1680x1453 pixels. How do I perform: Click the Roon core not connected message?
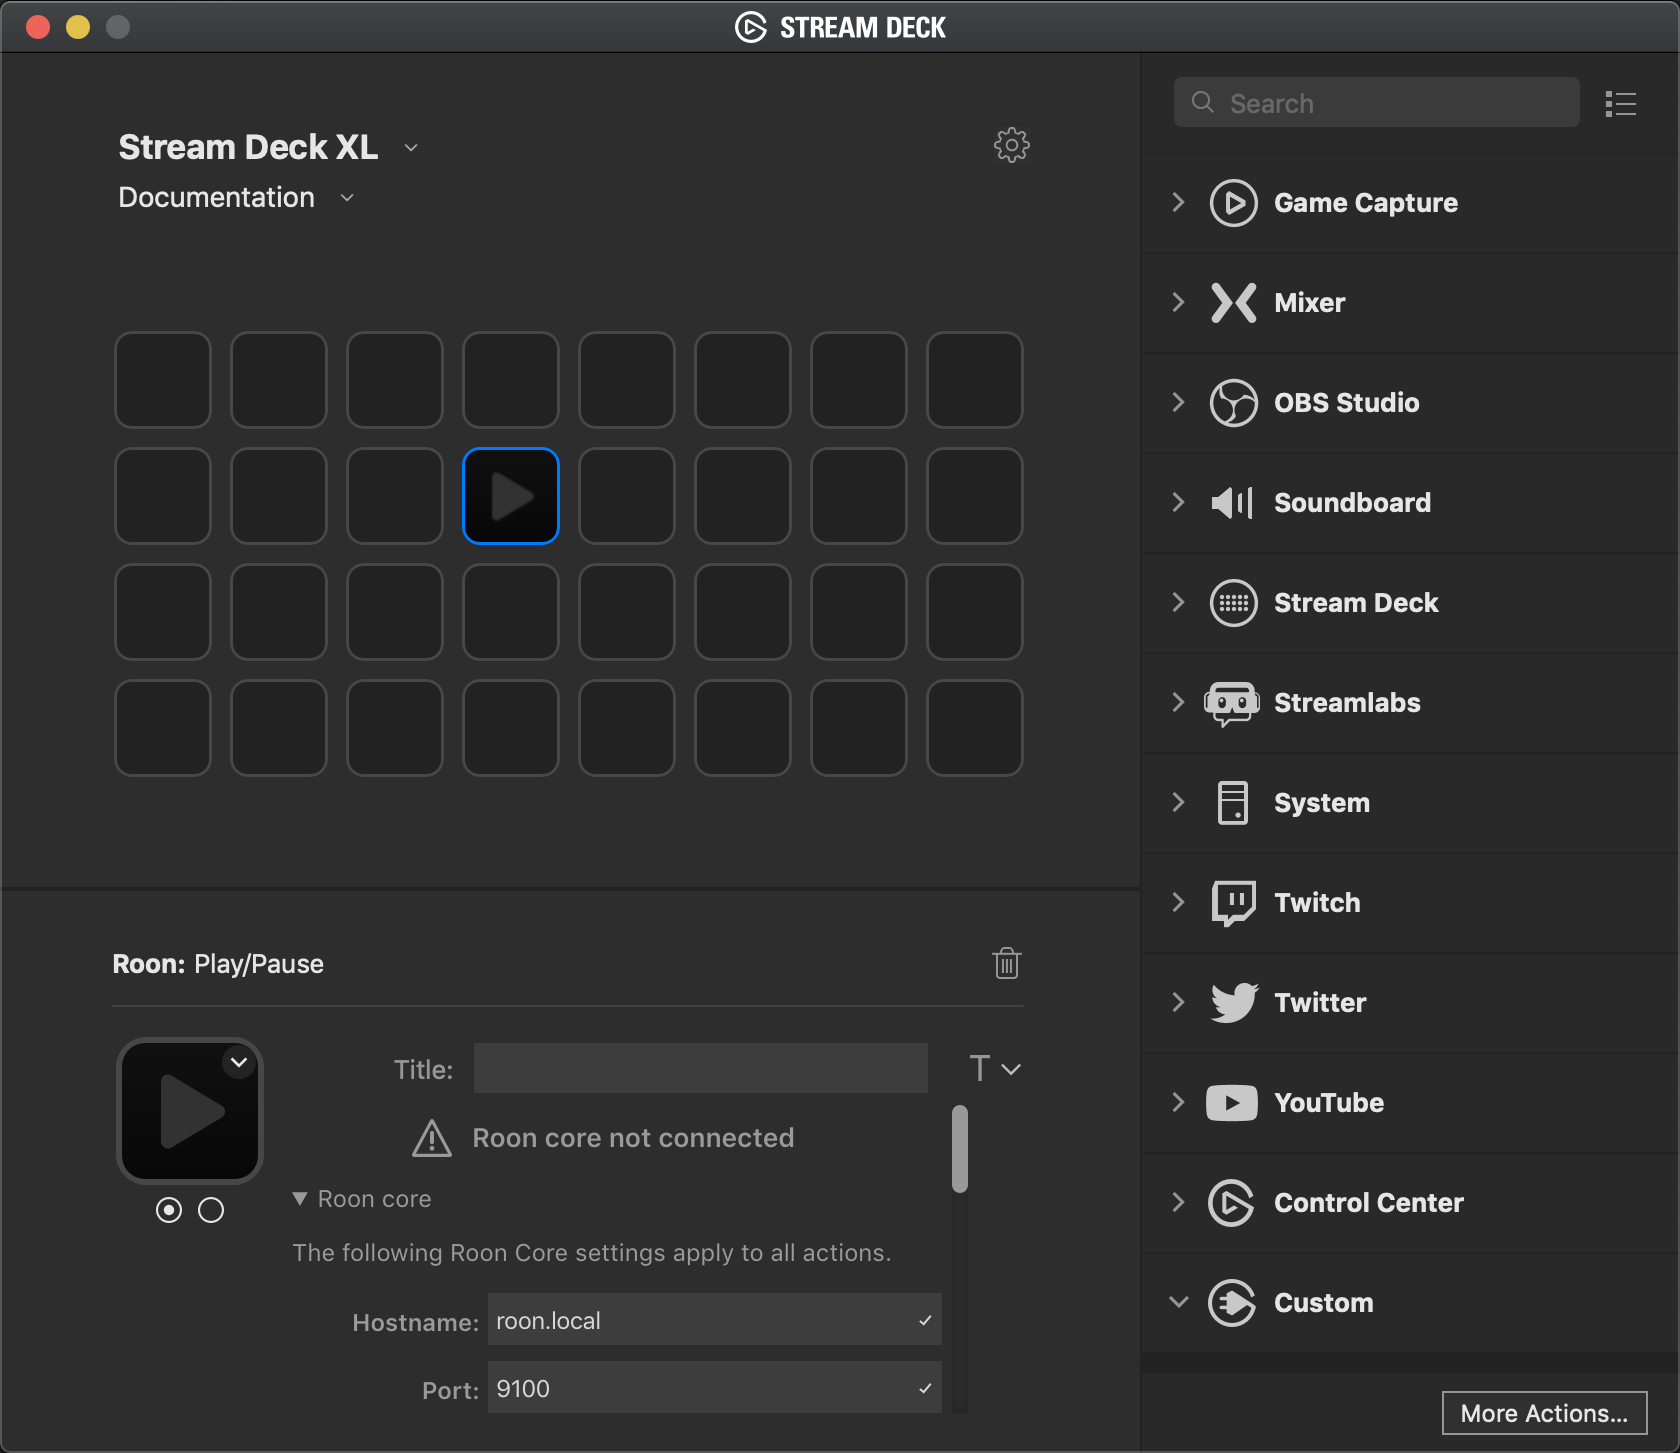[633, 1138]
